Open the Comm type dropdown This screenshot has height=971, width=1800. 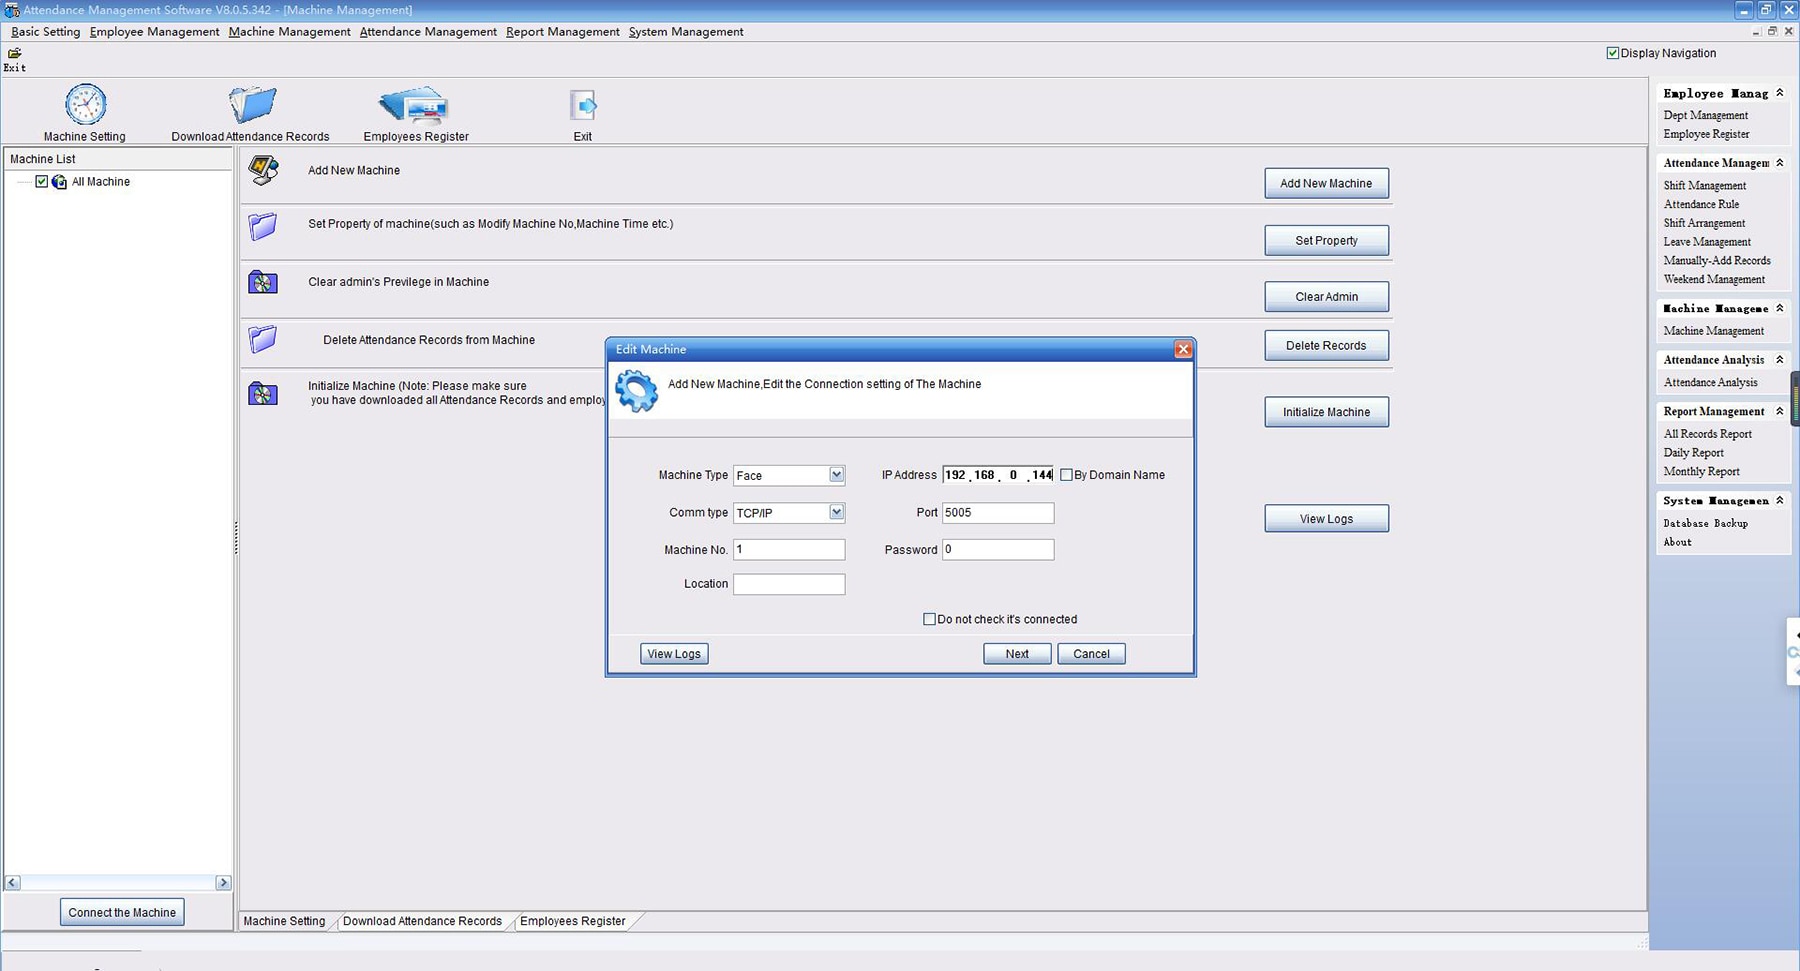[836, 512]
